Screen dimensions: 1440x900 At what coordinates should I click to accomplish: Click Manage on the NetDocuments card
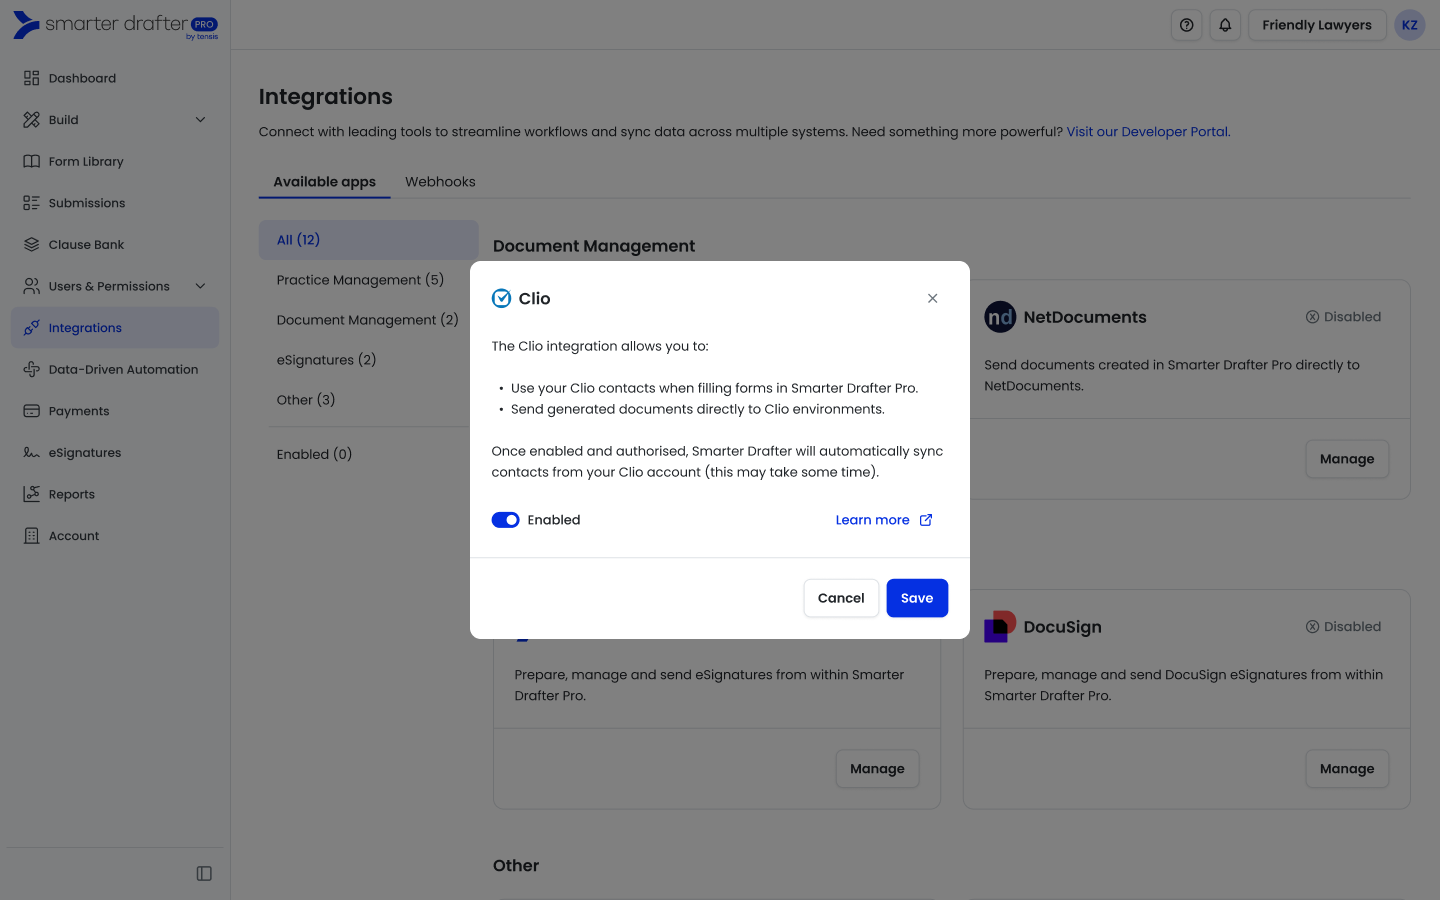click(1346, 459)
